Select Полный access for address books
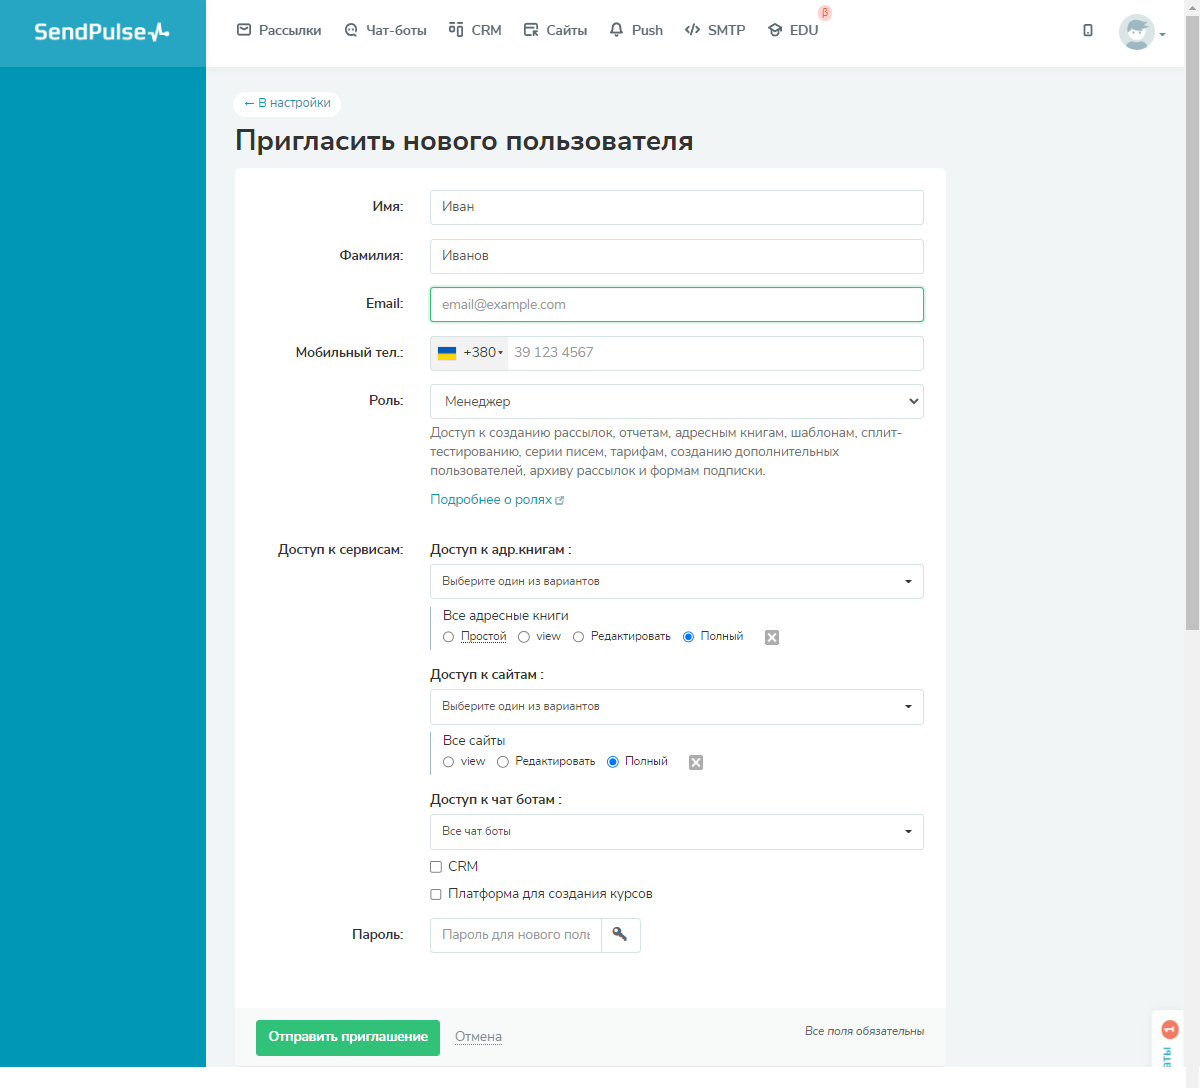This screenshot has height=1088, width=1200. click(688, 637)
